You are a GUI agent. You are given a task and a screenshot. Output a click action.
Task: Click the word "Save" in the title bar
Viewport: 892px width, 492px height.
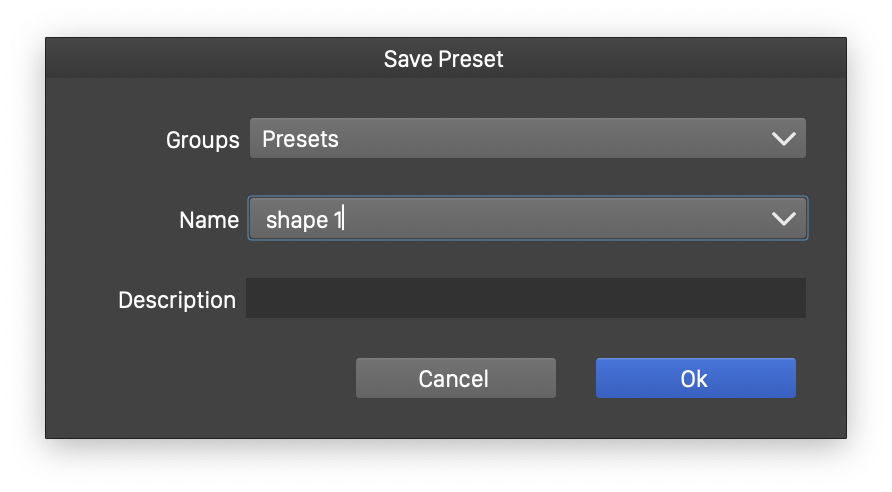(407, 59)
